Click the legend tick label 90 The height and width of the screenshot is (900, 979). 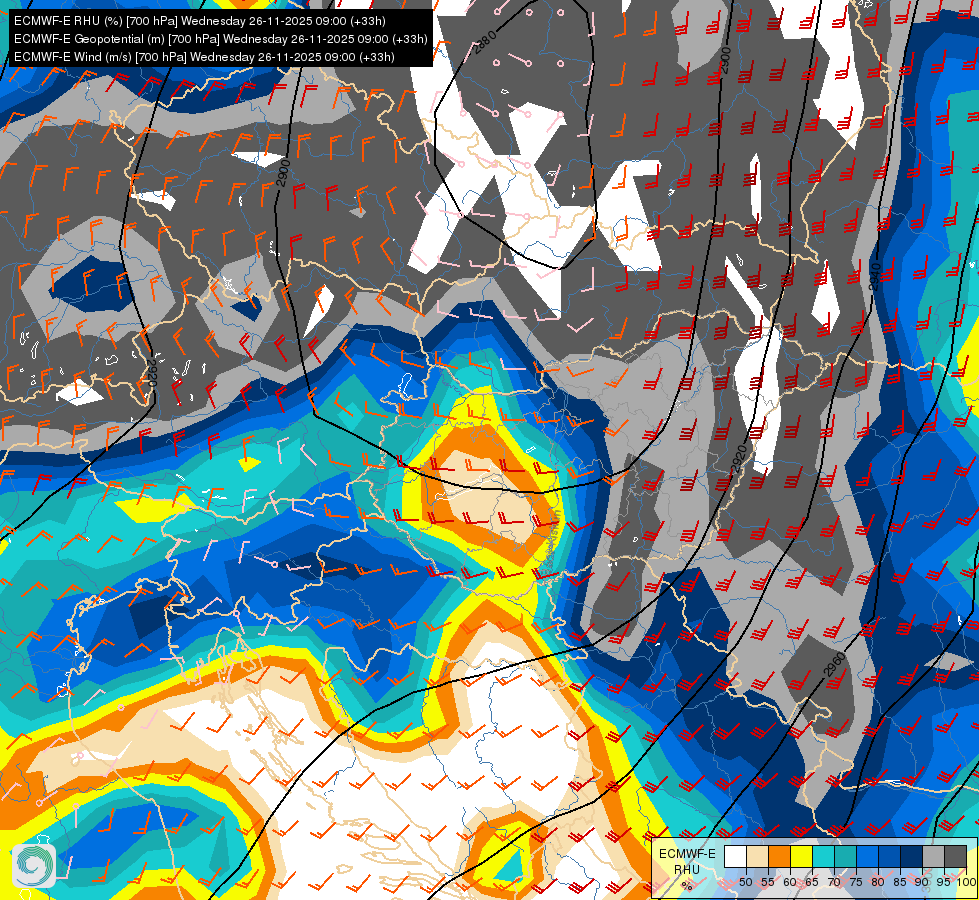[922, 882]
